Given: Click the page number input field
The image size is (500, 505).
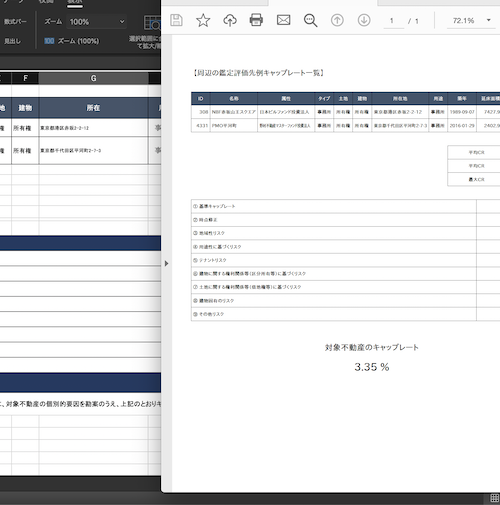Looking at the screenshot, I should tap(393, 21).
